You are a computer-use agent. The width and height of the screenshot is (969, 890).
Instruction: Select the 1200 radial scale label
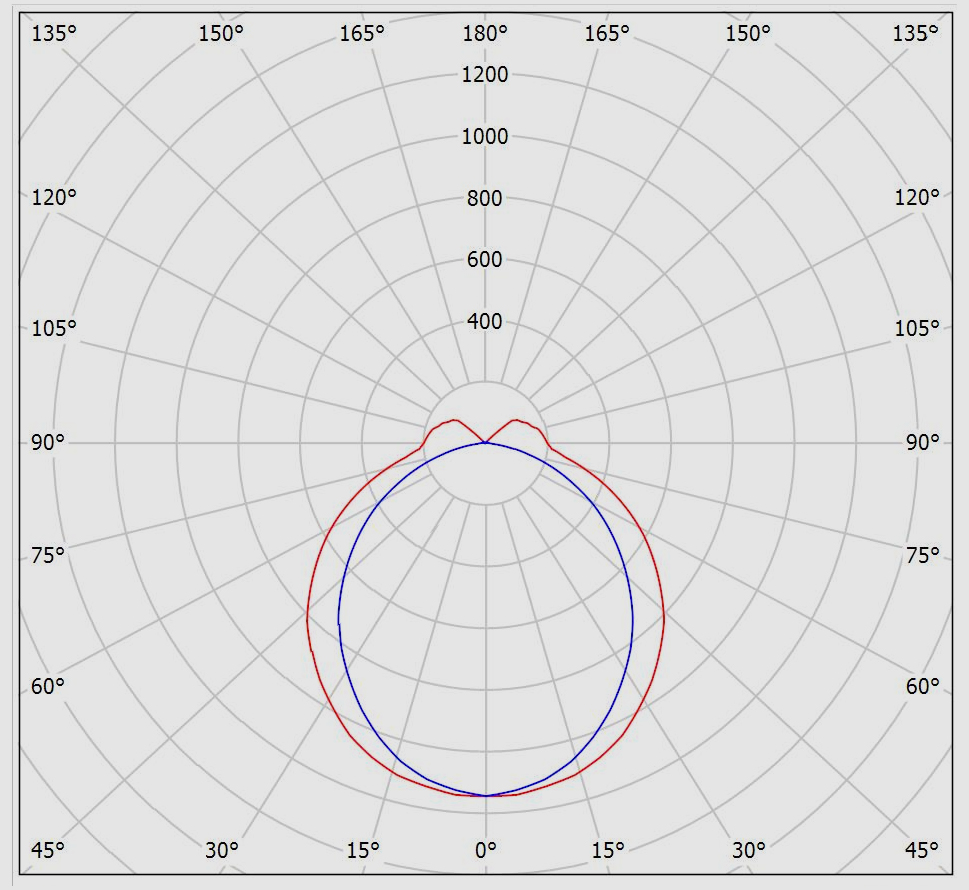click(485, 74)
